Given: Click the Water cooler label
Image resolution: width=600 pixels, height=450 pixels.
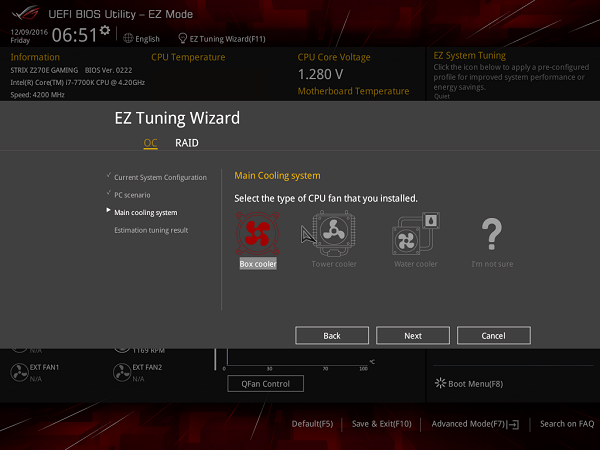Looking at the screenshot, I should pyautogui.click(x=416, y=264).
